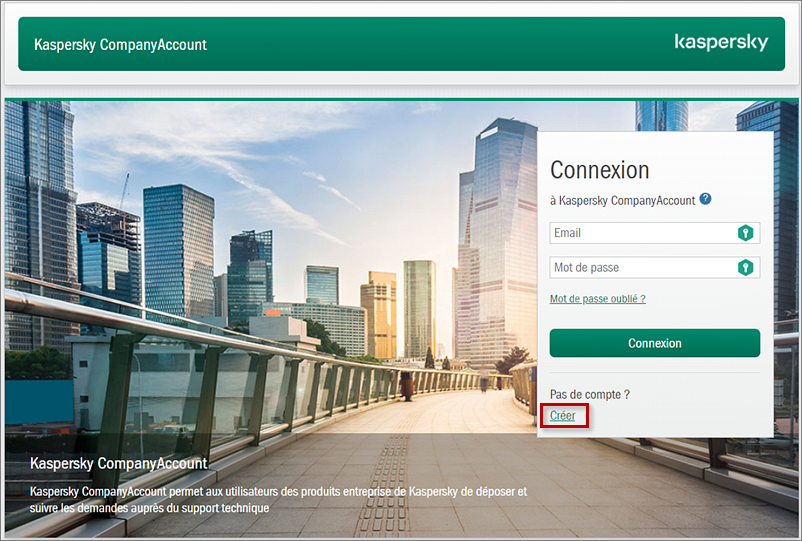The width and height of the screenshot is (802, 541).
Task: Focus the Email input field
Action: (x=655, y=233)
